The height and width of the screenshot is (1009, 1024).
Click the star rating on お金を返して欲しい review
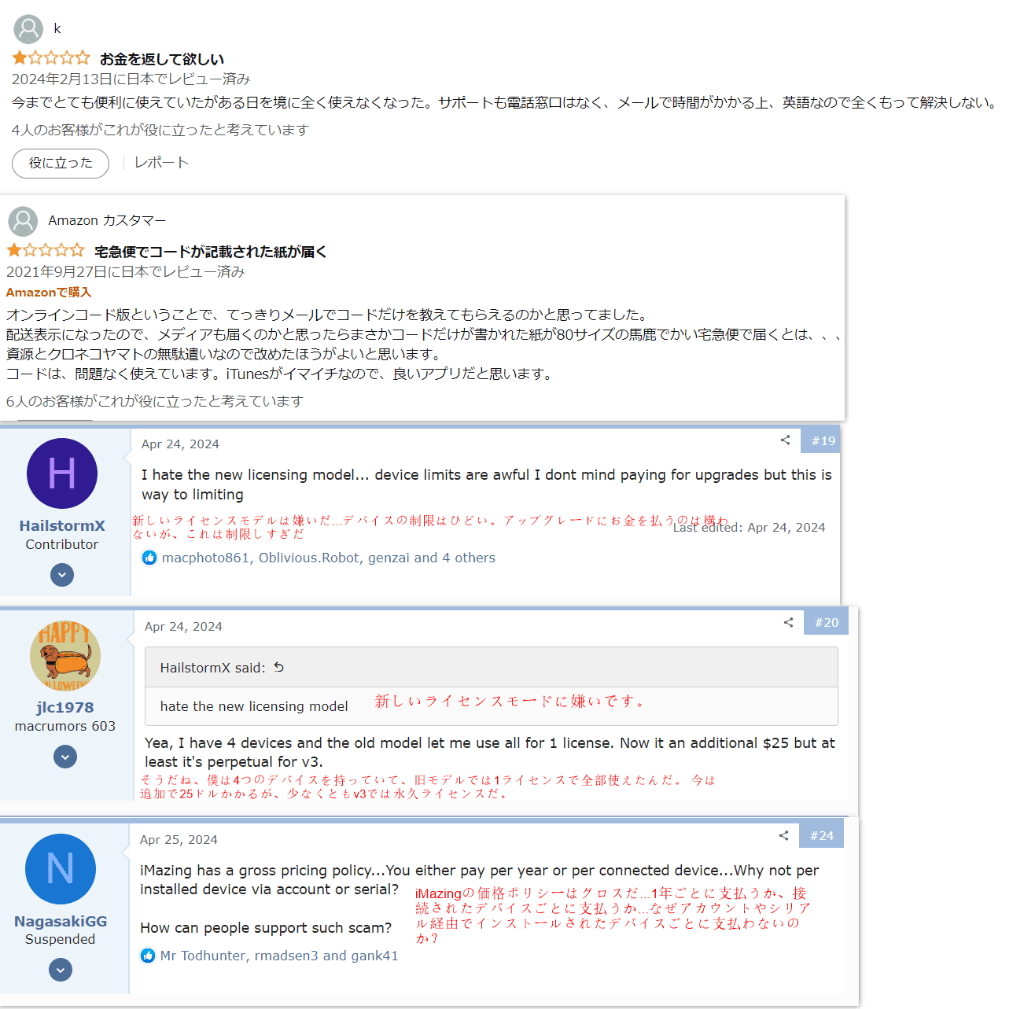(x=51, y=58)
